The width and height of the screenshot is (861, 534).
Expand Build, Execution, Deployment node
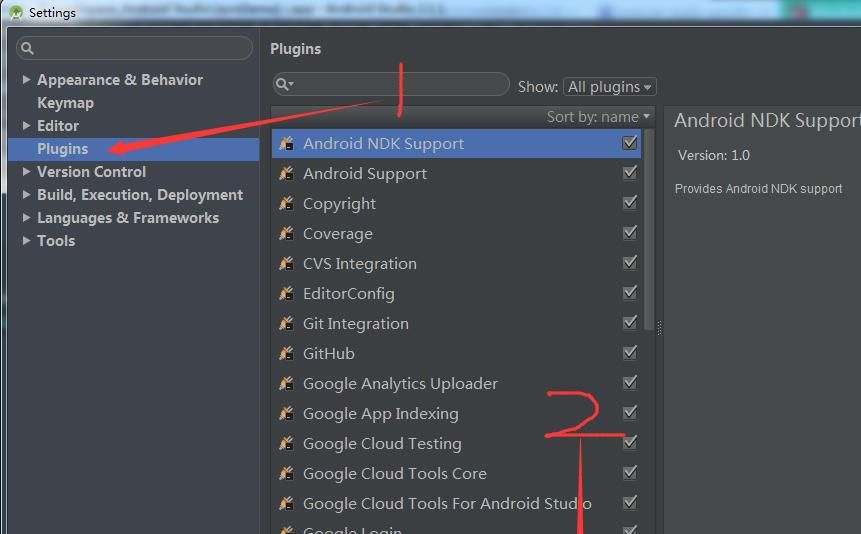pyautogui.click(x=26, y=194)
